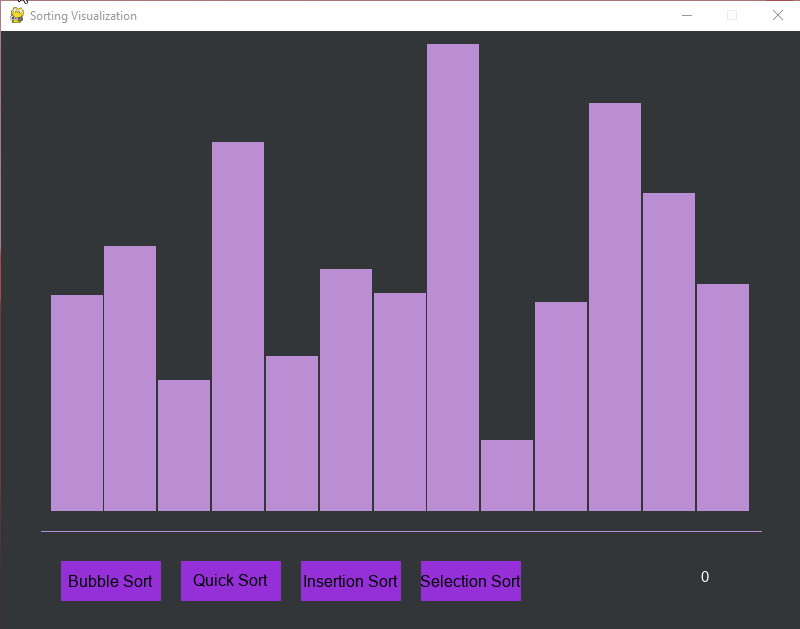800x629 pixels.
Task: Click the Bubble Sort button
Action: pyautogui.click(x=110, y=581)
